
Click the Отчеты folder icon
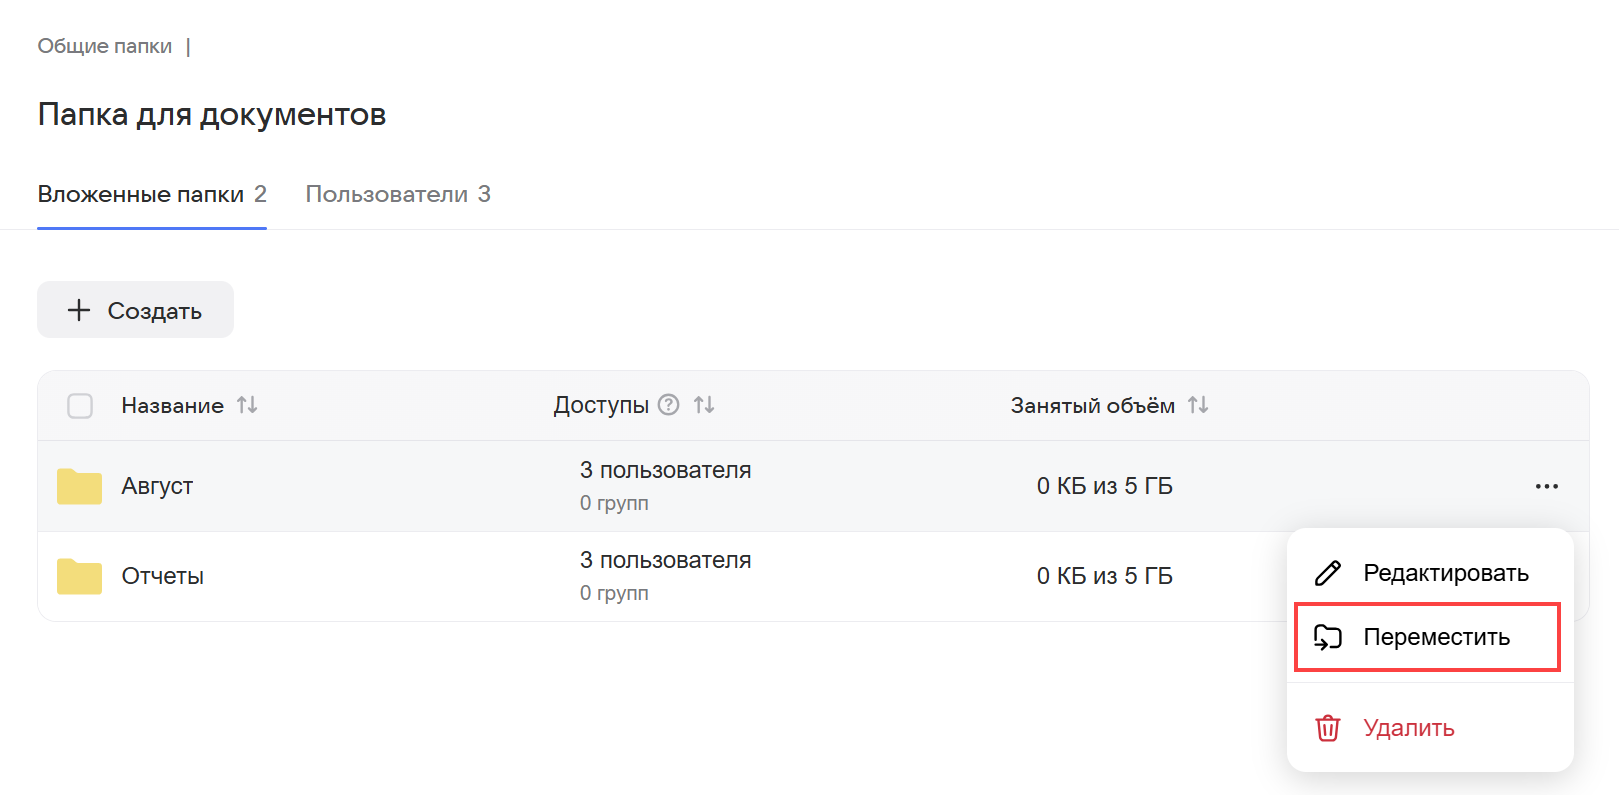click(79, 577)
